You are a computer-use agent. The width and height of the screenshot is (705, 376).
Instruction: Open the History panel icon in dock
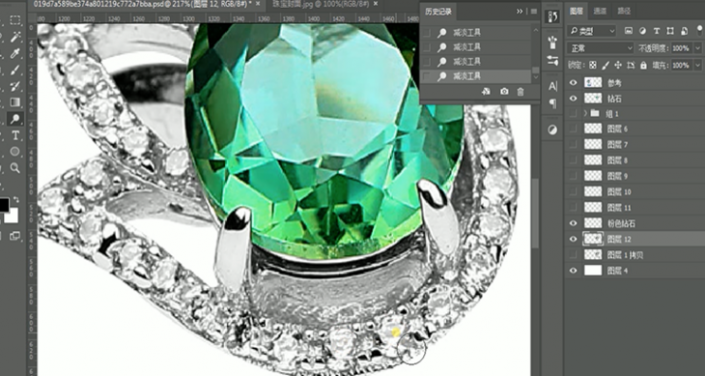point(552,17)
